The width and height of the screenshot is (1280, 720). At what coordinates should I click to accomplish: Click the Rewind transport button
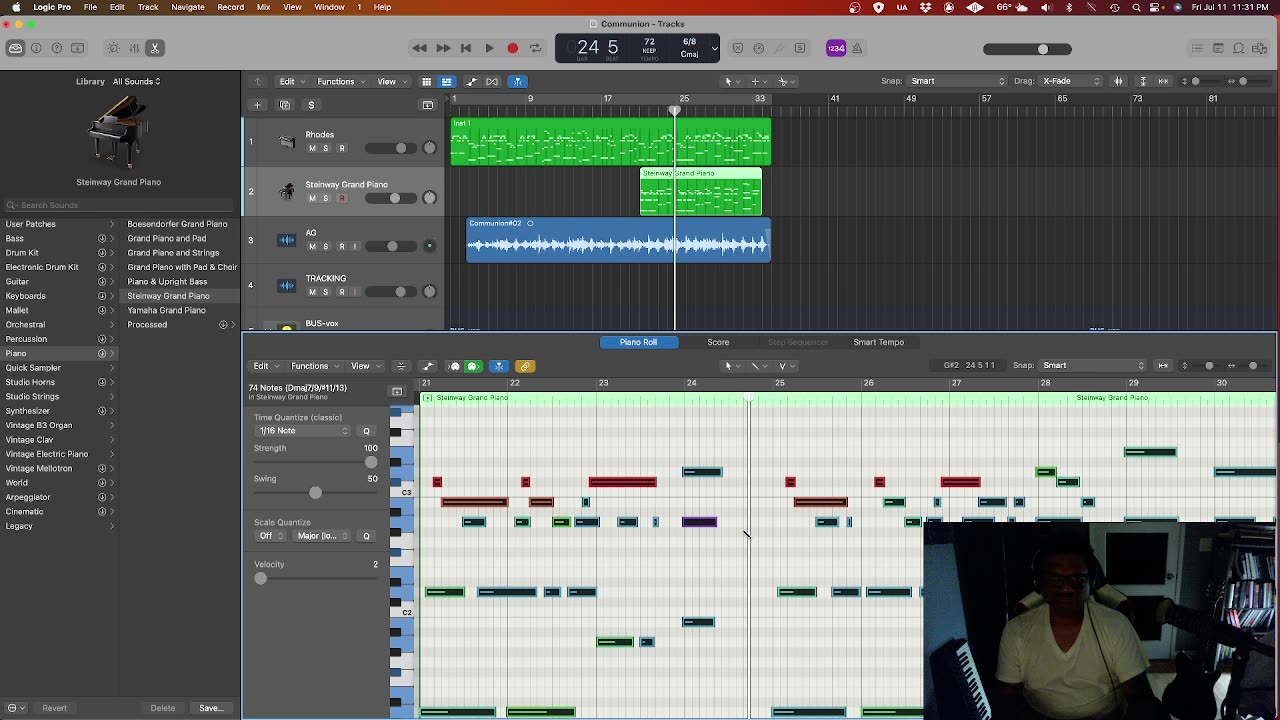(x=420, y=48)
